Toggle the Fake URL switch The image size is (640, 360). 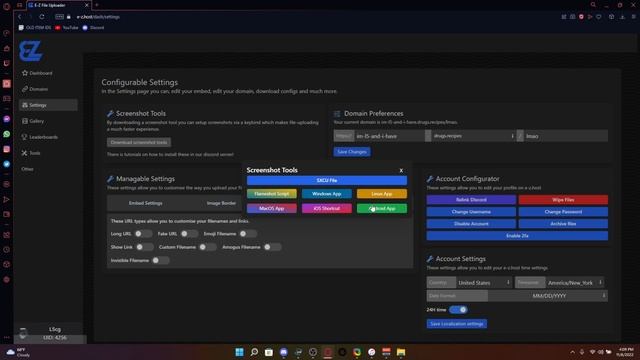pos(189,234)
